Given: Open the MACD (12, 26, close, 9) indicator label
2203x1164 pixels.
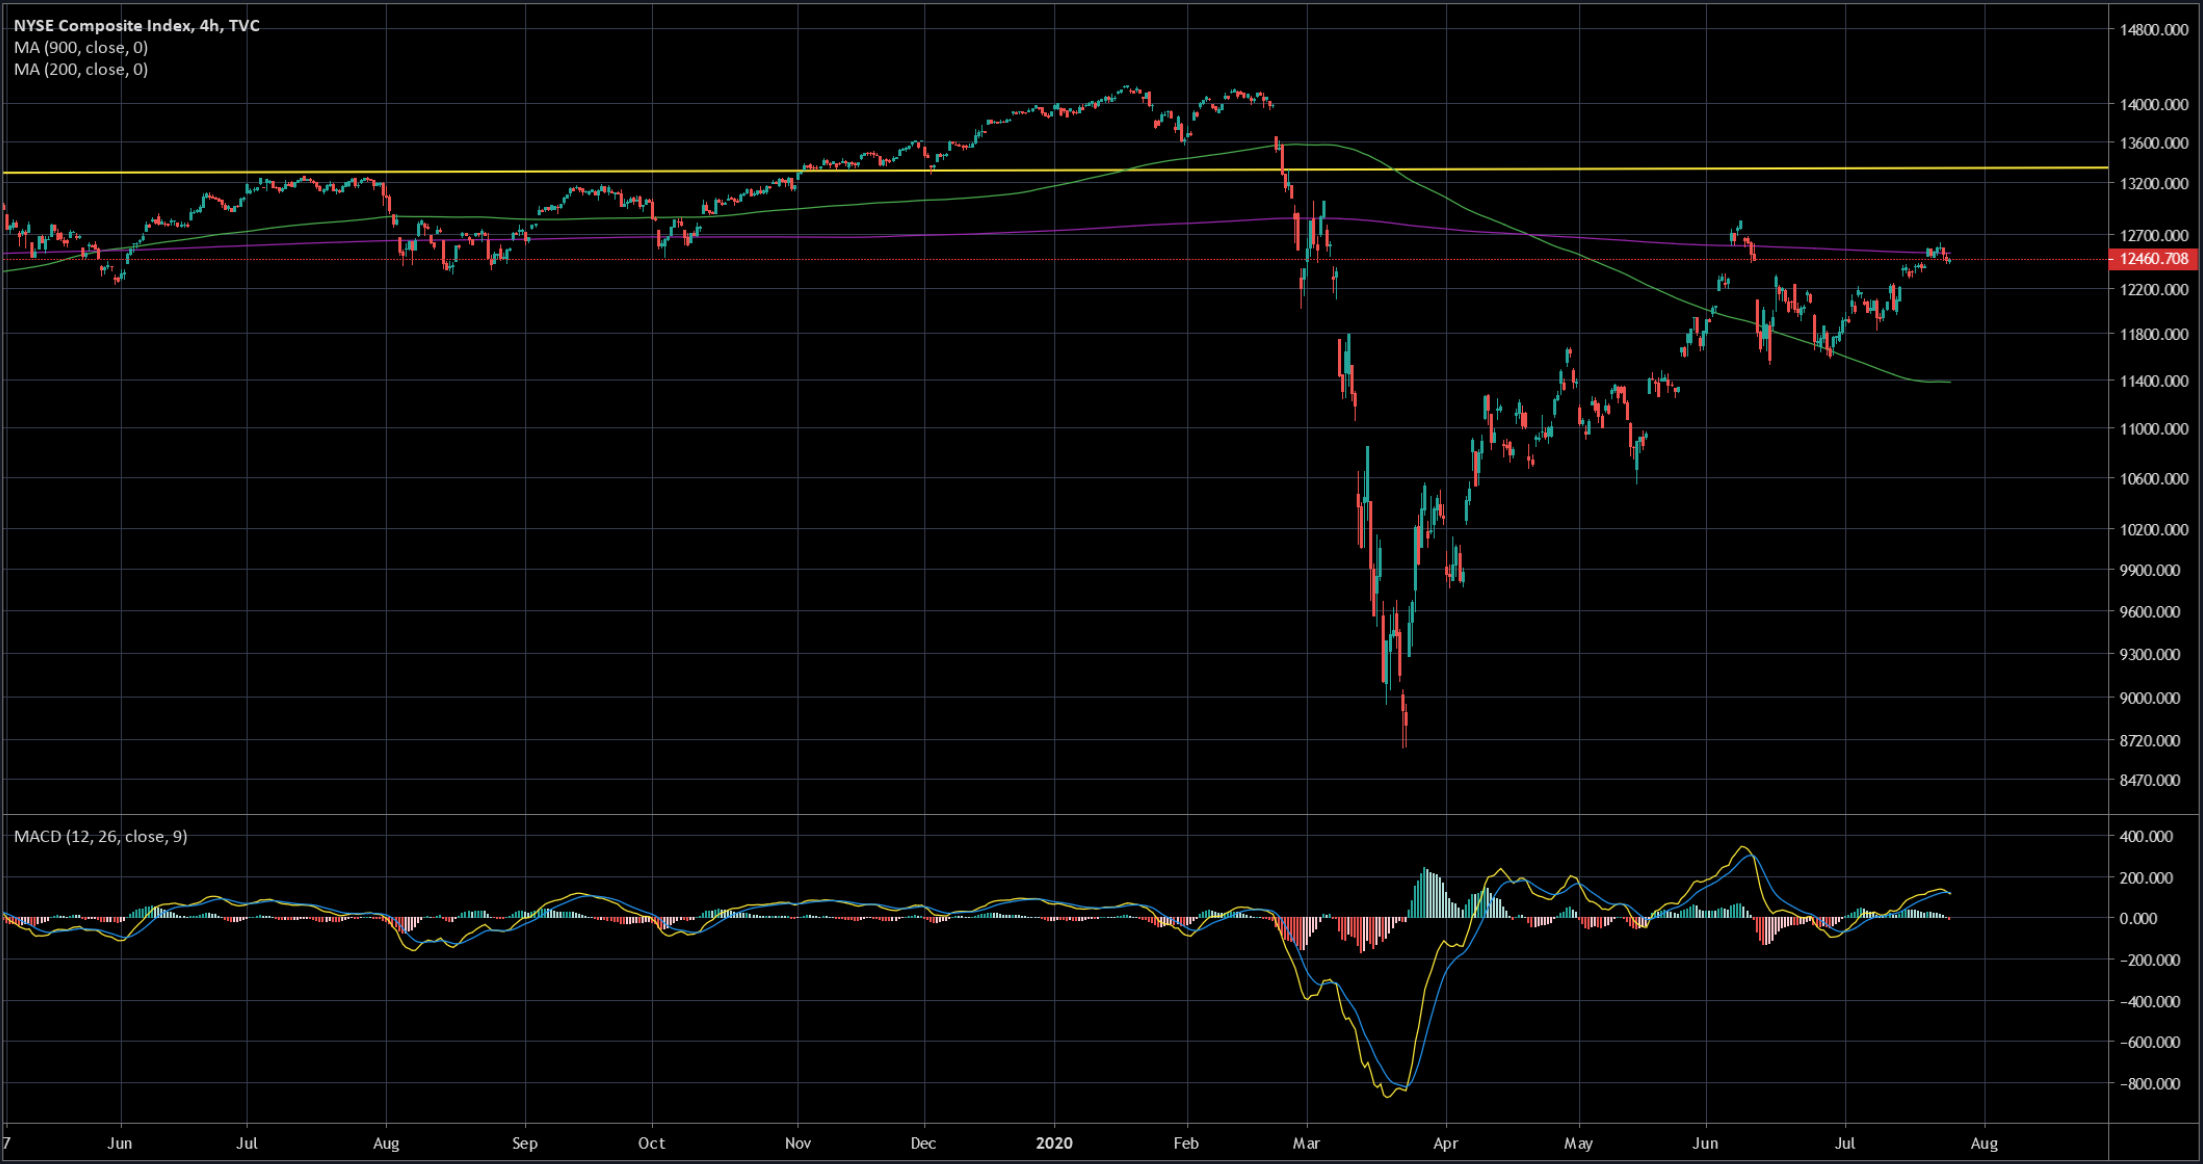Looking at the screenshot, I should [100, 836].
